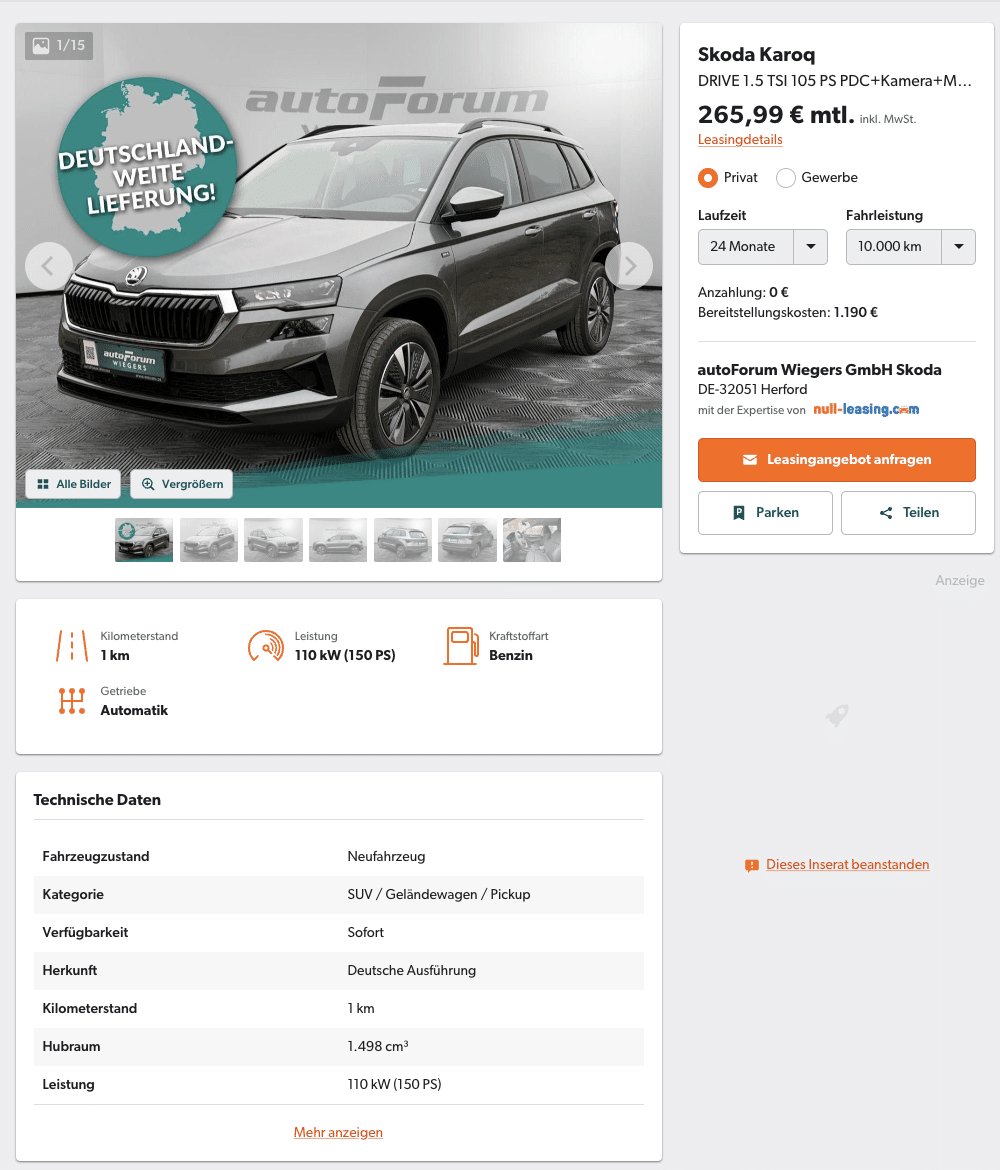The image size is (1000, 1170).
Task: Go to previous photo with left arrow
Action: click(x=49, y=266)
